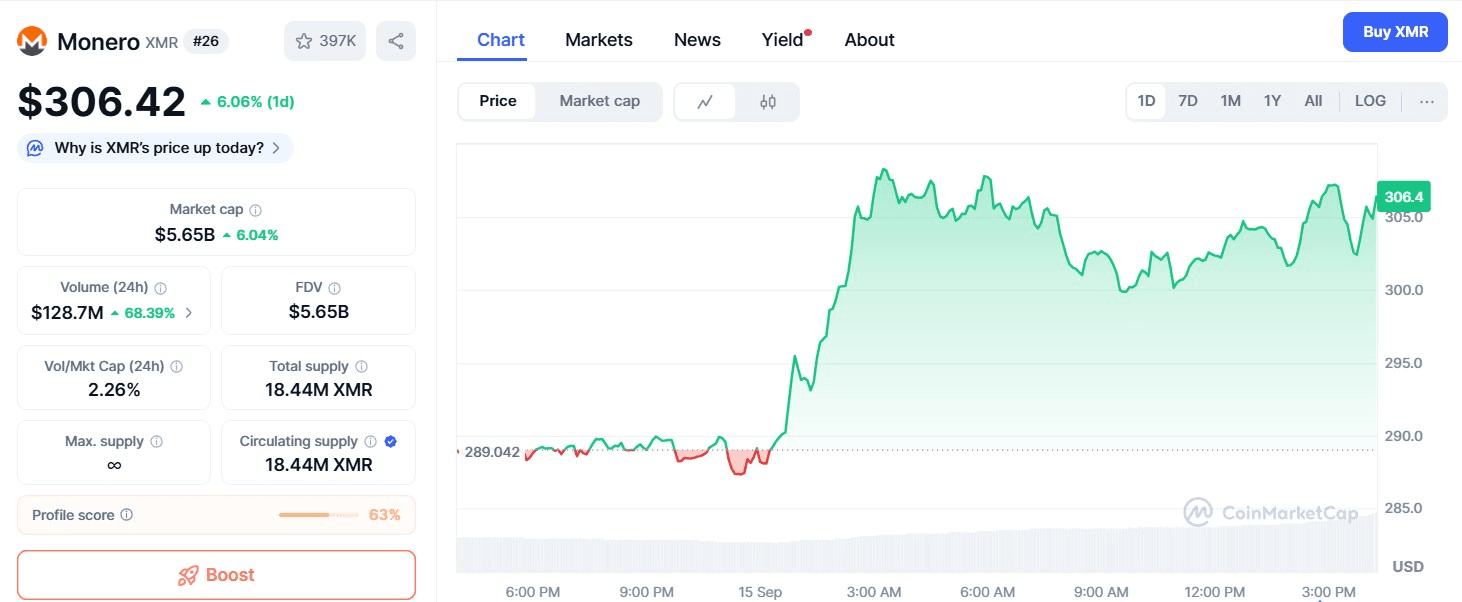
Task: Click the Volume (24h) info icon
Action: click(161, 288)
